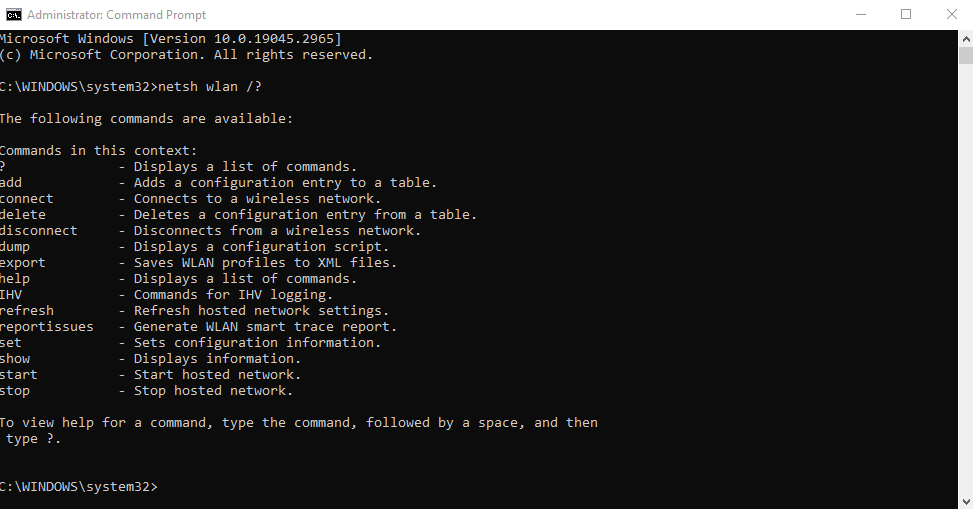Click the scrollbar up arrow
Viewport: 973px width, 509px height.
pyautogui.click(x=965, y=39)
